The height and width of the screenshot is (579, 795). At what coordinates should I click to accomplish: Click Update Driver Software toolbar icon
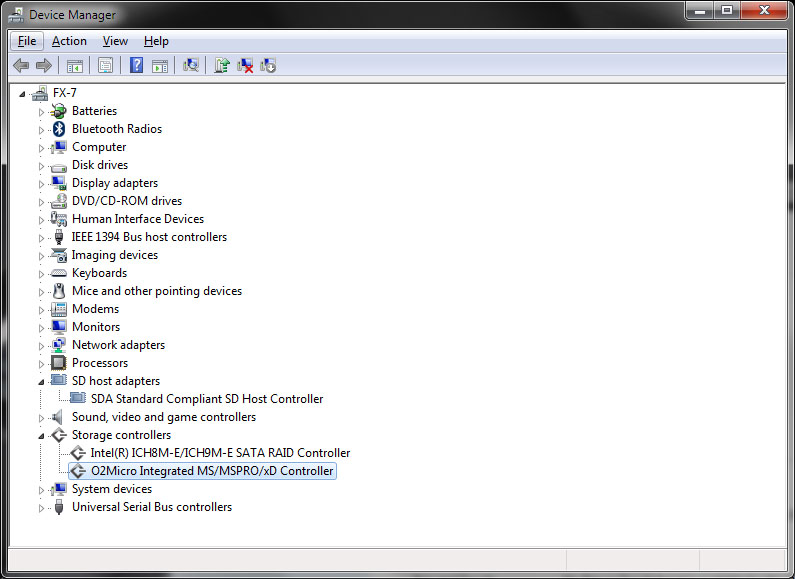pyautogui.click(x=222, y=65)
